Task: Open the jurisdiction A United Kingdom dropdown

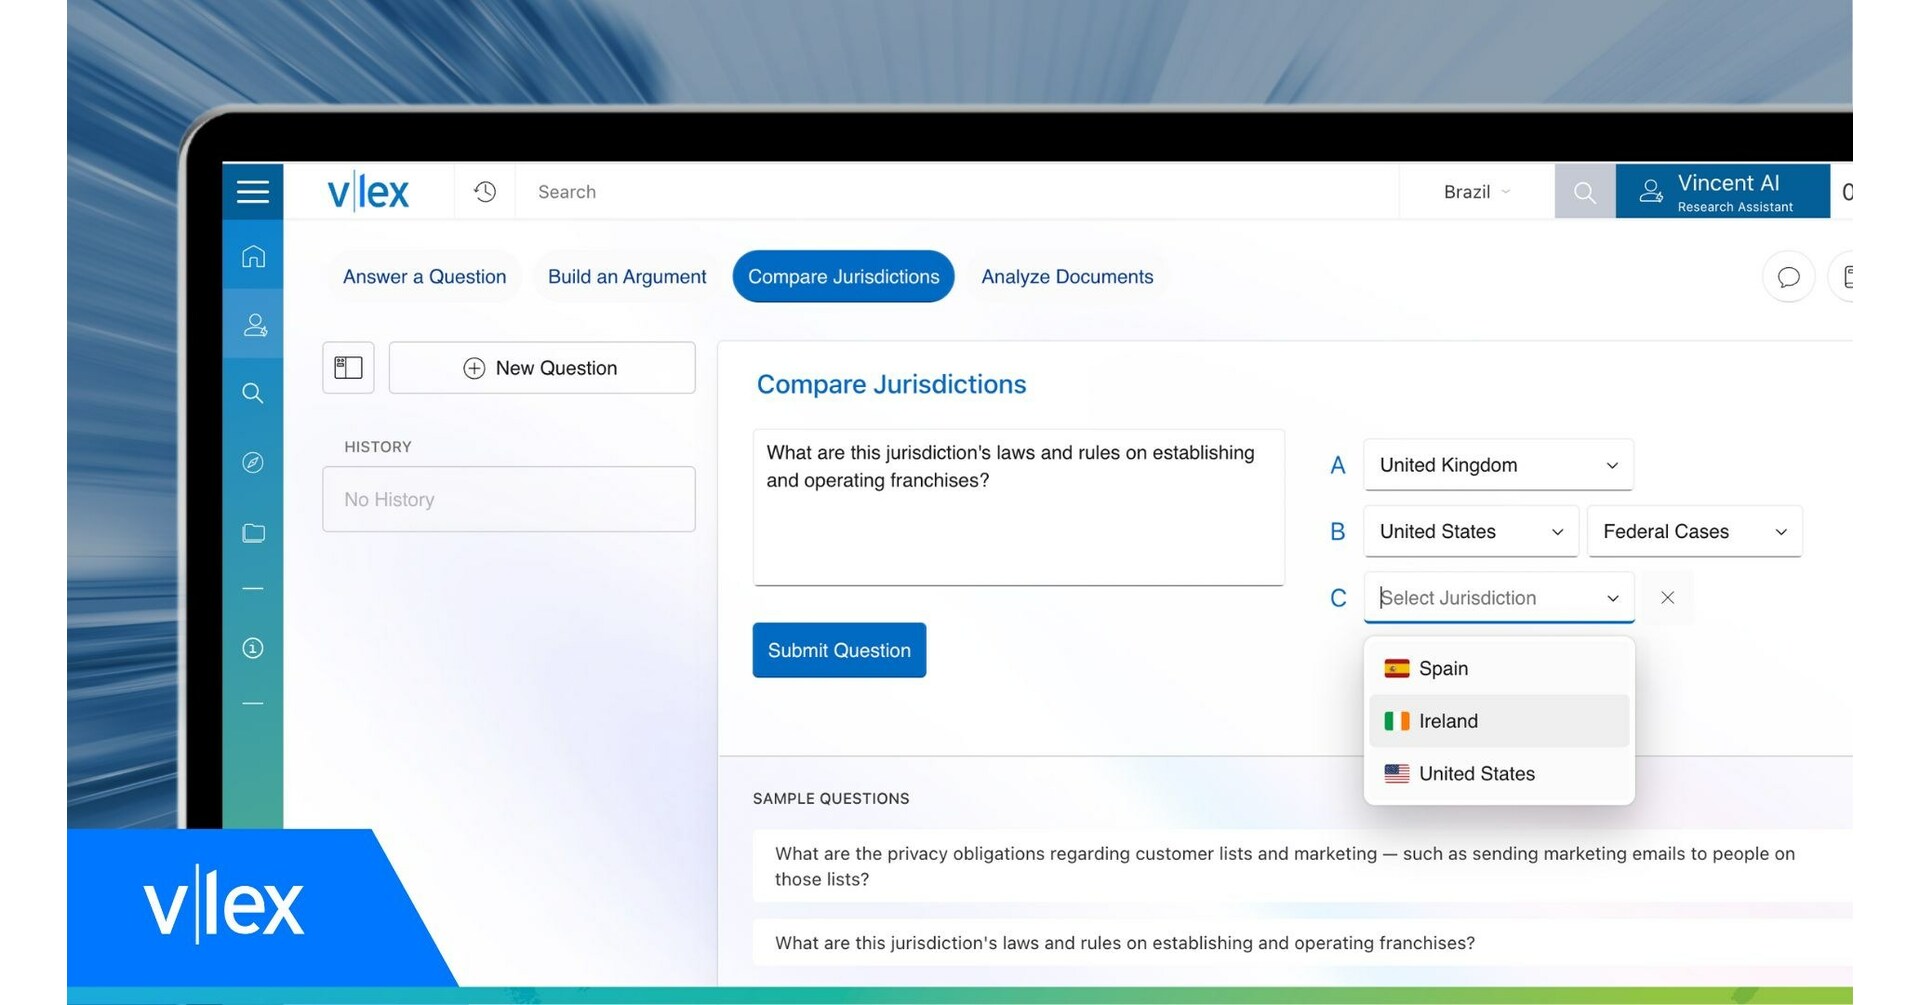Action: pos(1497,464)
